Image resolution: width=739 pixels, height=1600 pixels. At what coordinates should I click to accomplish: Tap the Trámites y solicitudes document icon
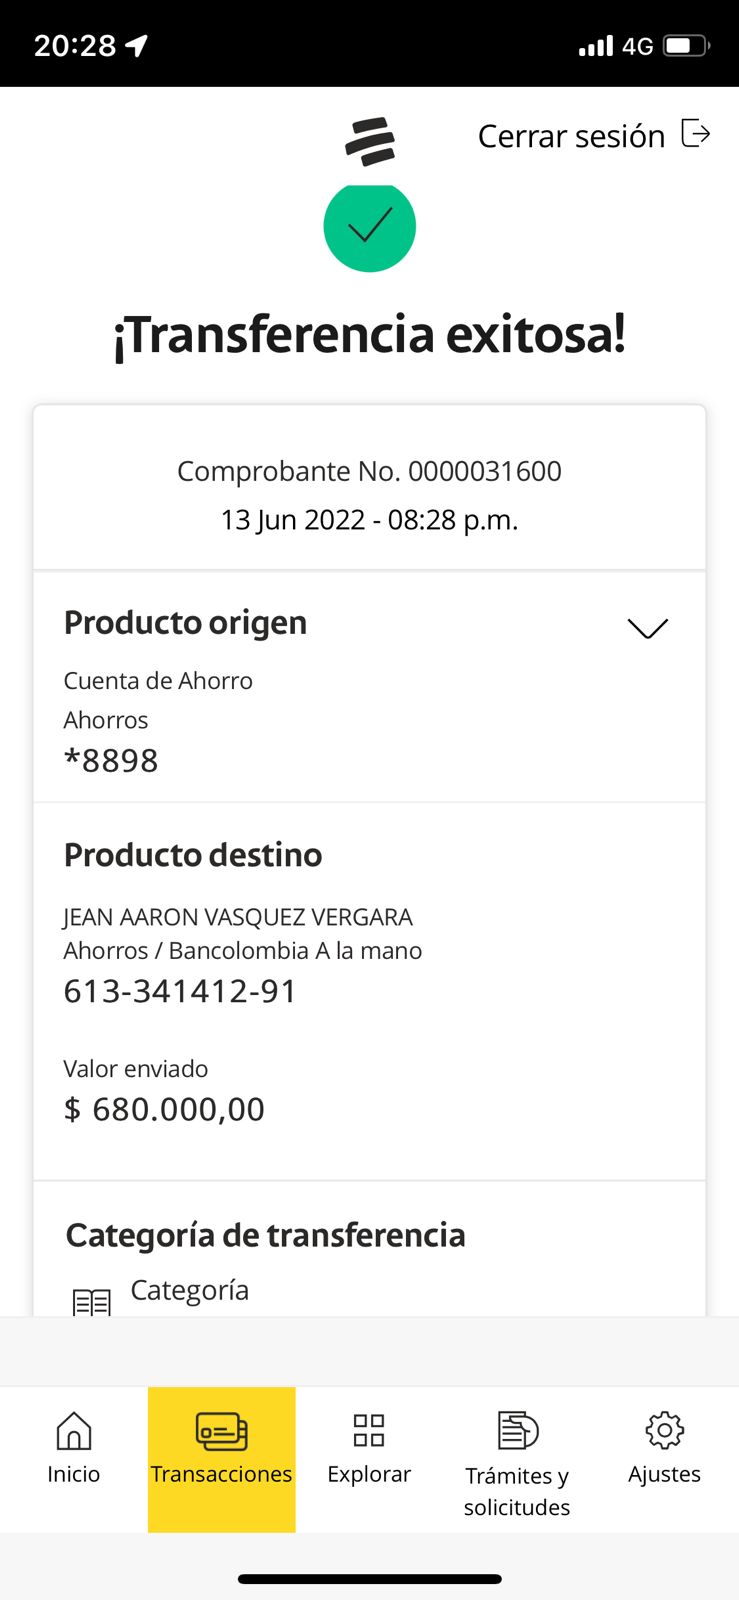tap(517, 1431)
